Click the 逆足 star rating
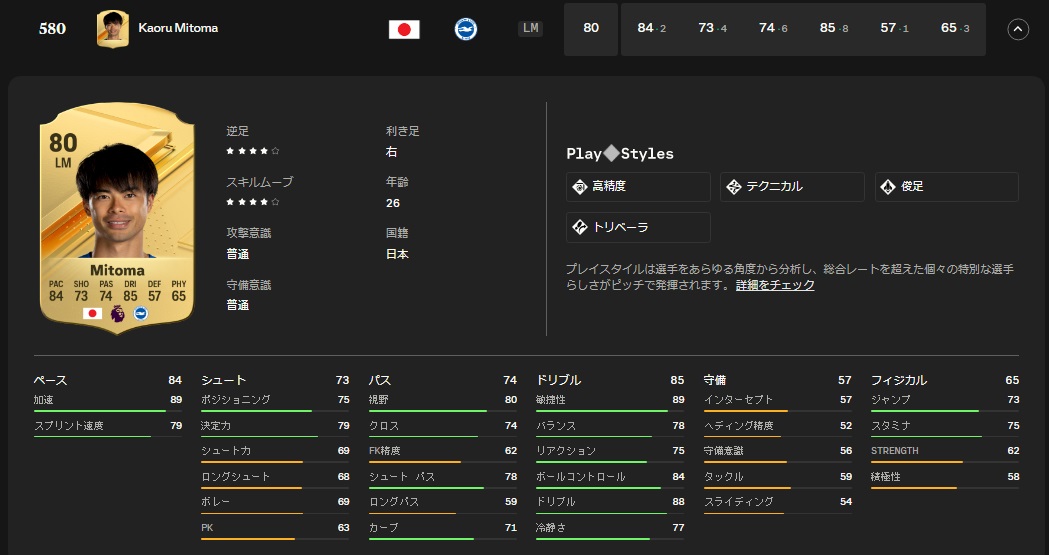The image size is (1049, 555). [252, 151]
